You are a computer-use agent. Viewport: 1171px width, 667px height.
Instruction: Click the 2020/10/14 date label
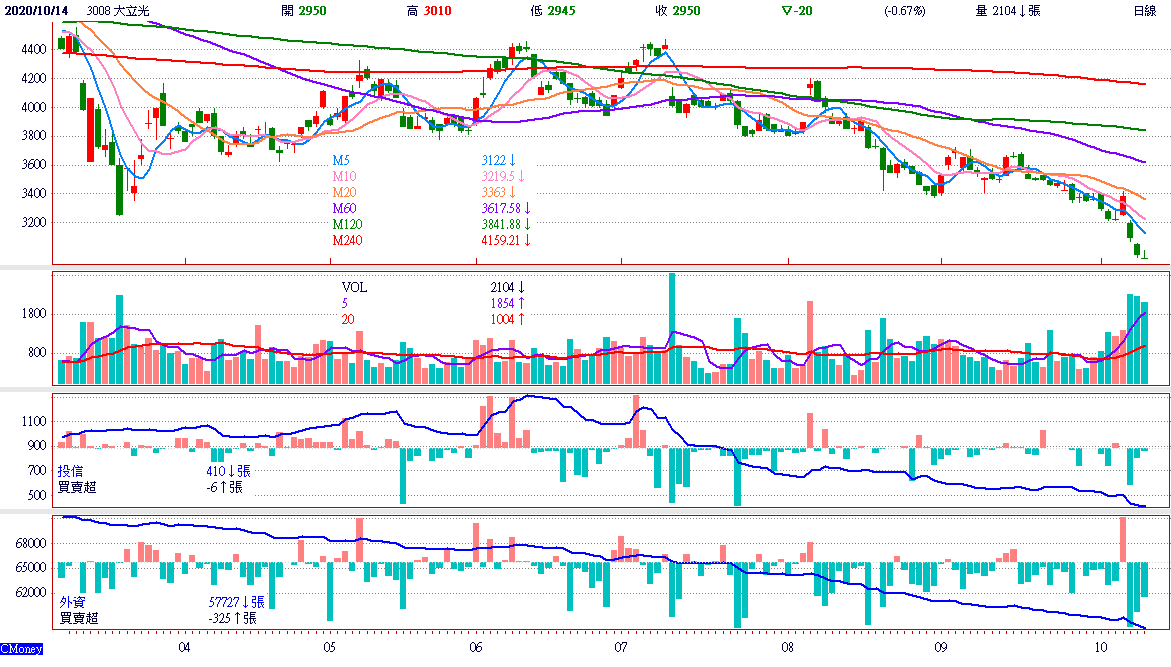click(x=39, y=11)
